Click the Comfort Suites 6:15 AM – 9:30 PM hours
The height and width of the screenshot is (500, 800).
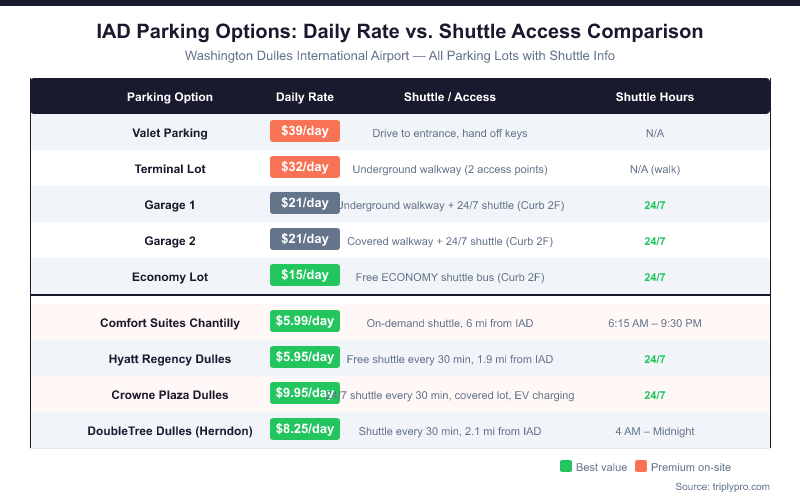click(655, 323)
